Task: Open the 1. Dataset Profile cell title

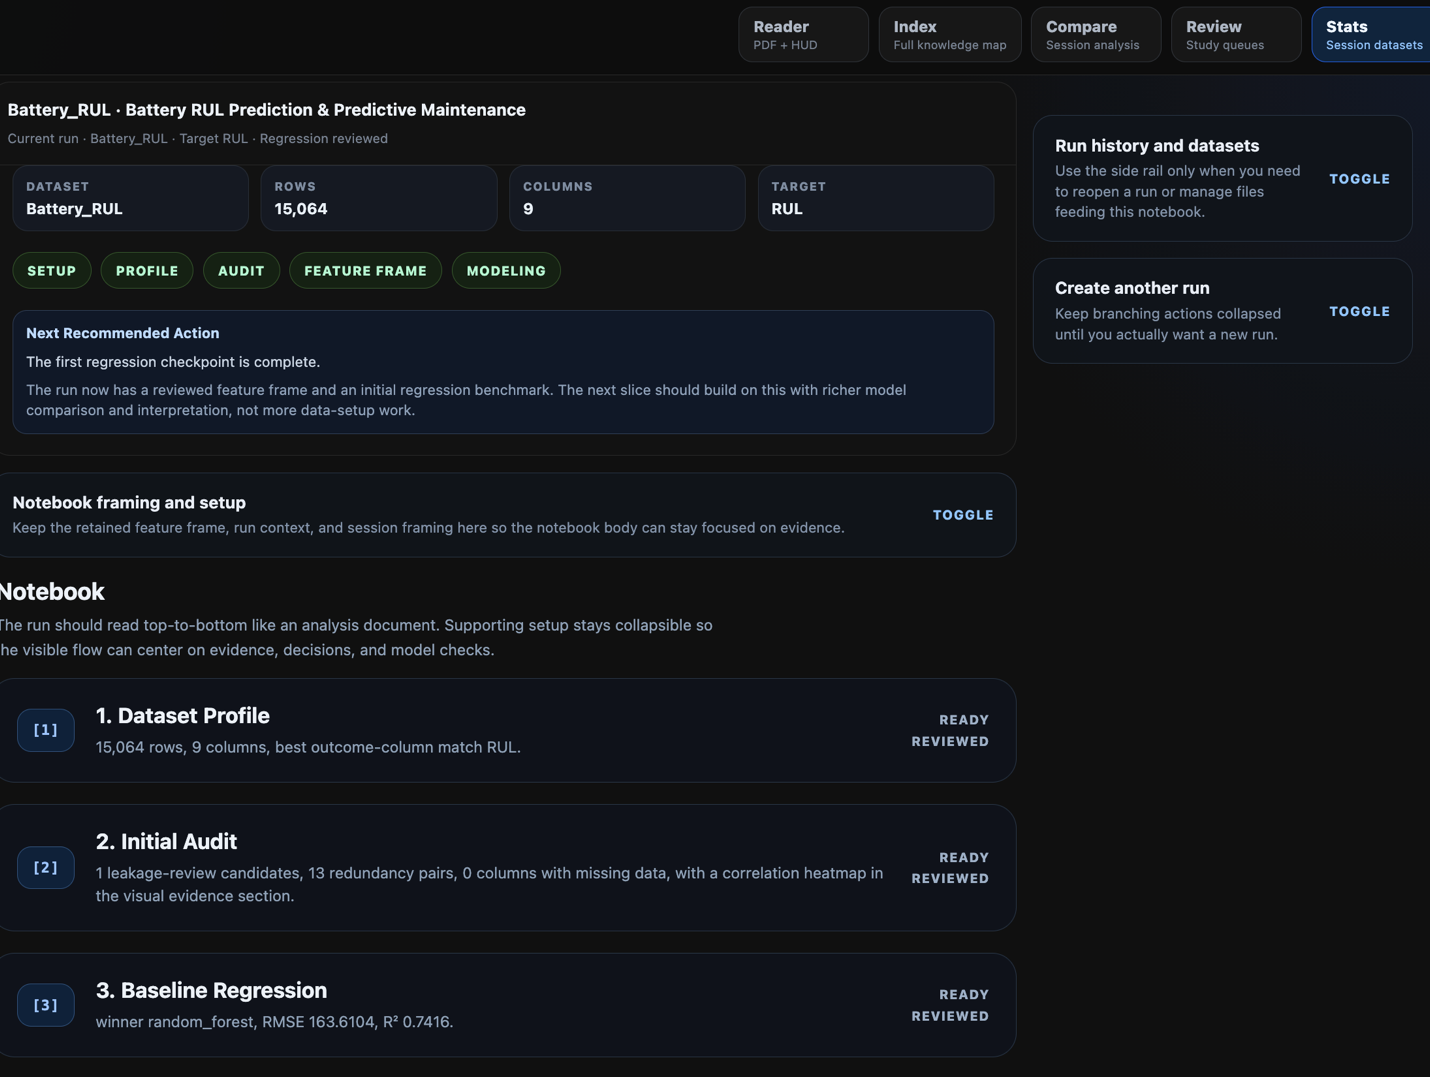Action: pyautogui.click(x=183, y=716)
